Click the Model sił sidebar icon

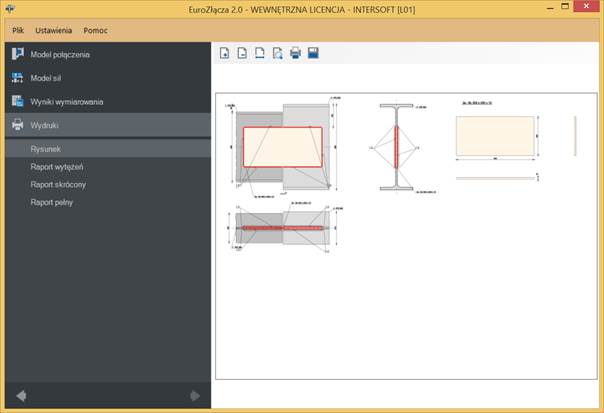point(17,78)
